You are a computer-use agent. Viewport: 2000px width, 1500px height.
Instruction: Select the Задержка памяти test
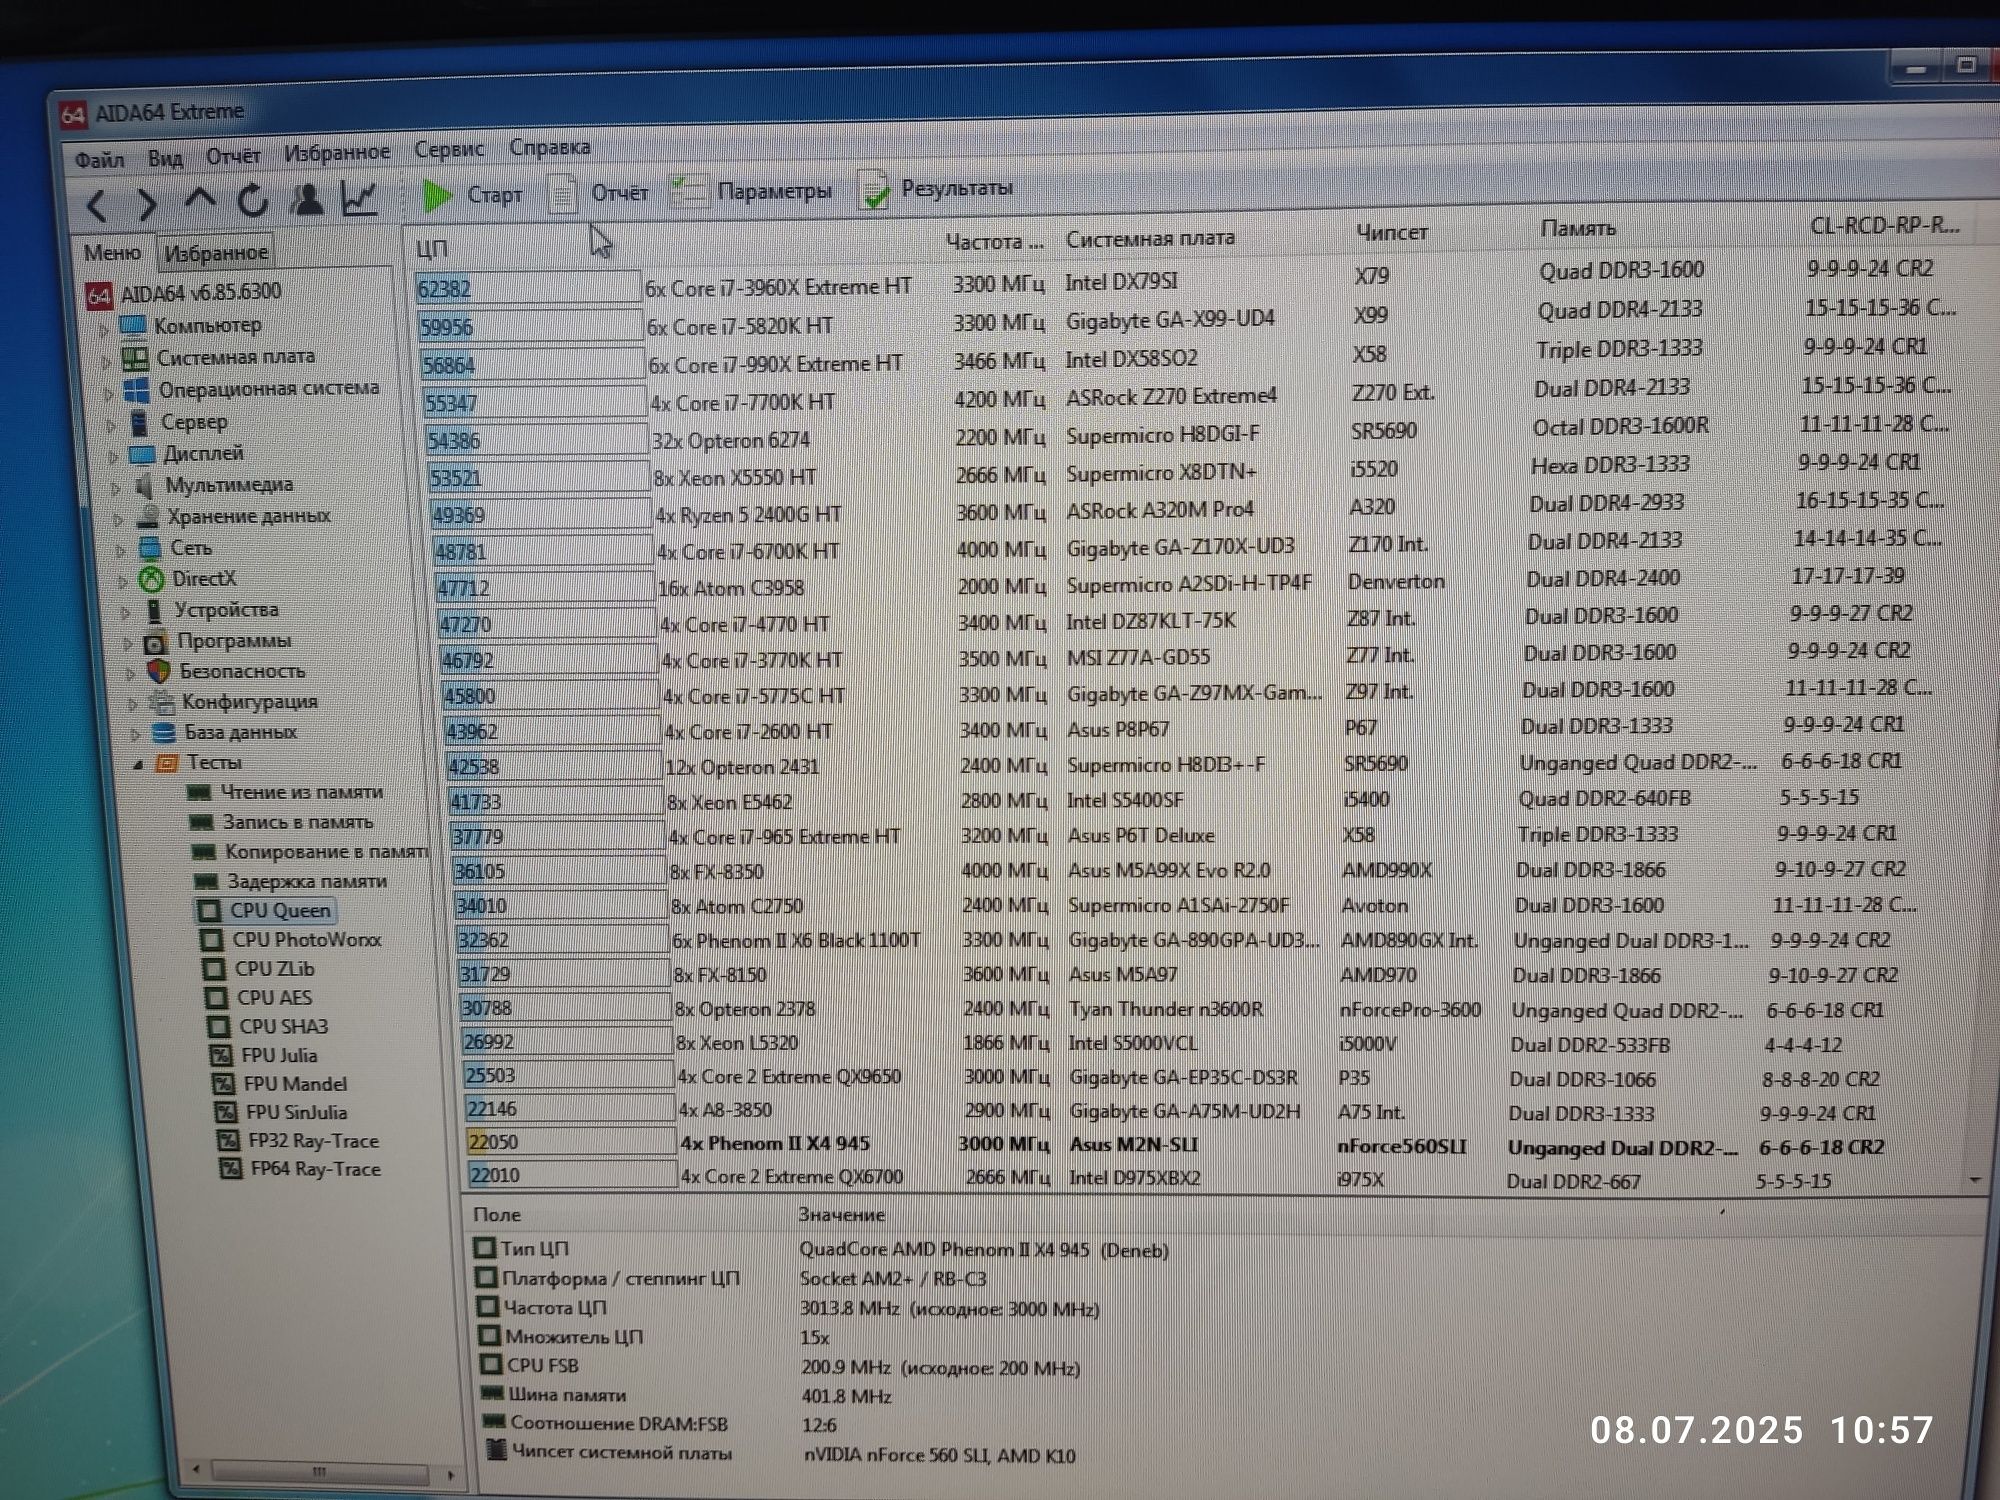point(306,882)
